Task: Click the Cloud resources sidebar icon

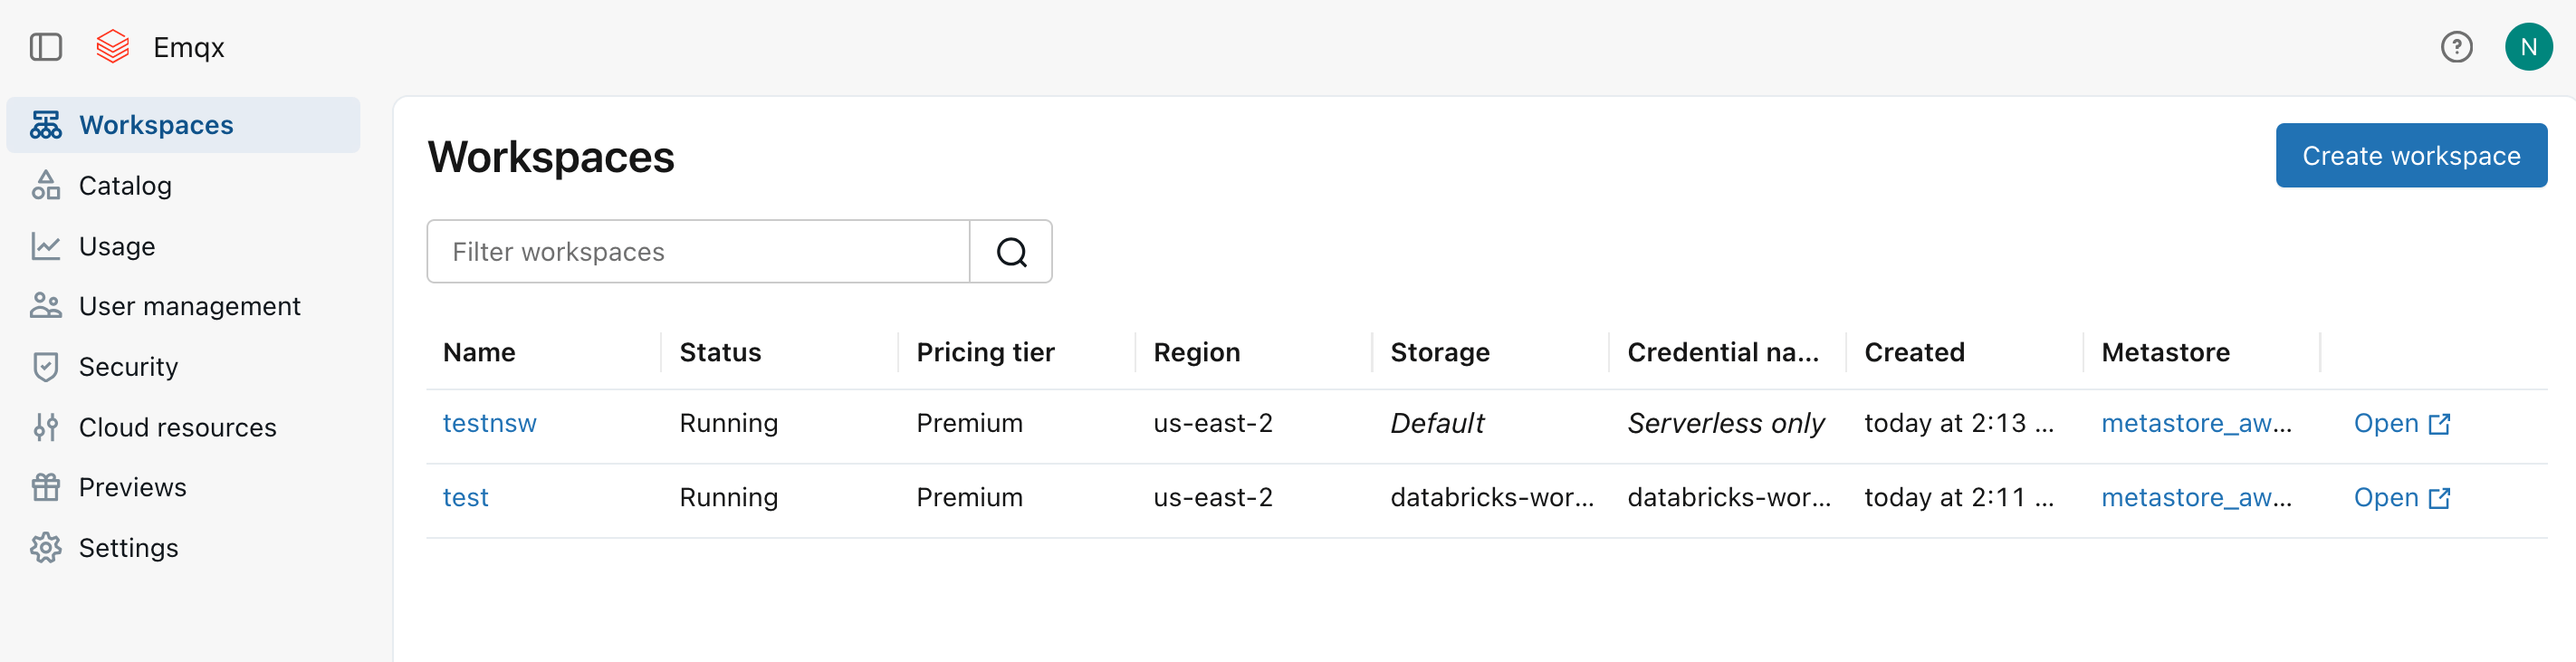Action: 46,426
